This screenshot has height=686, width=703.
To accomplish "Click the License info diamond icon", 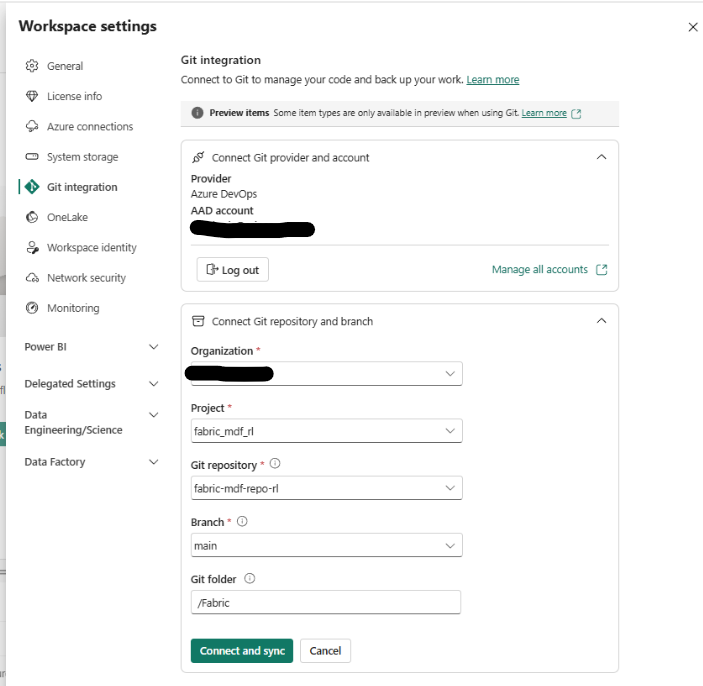I will (x=32, y=96).
